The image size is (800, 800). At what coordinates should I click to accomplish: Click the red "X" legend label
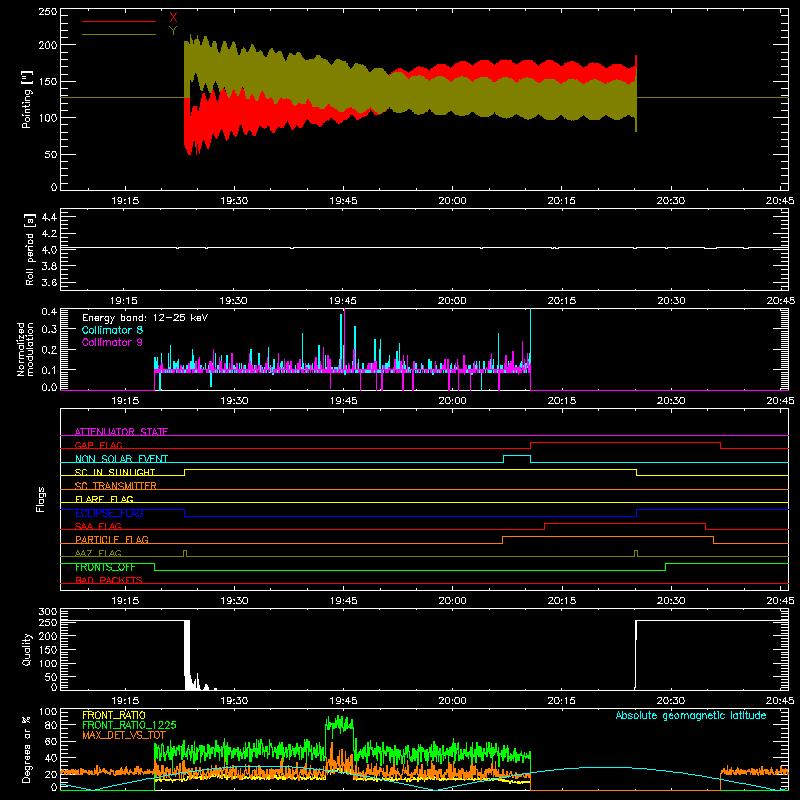point(173,18)
